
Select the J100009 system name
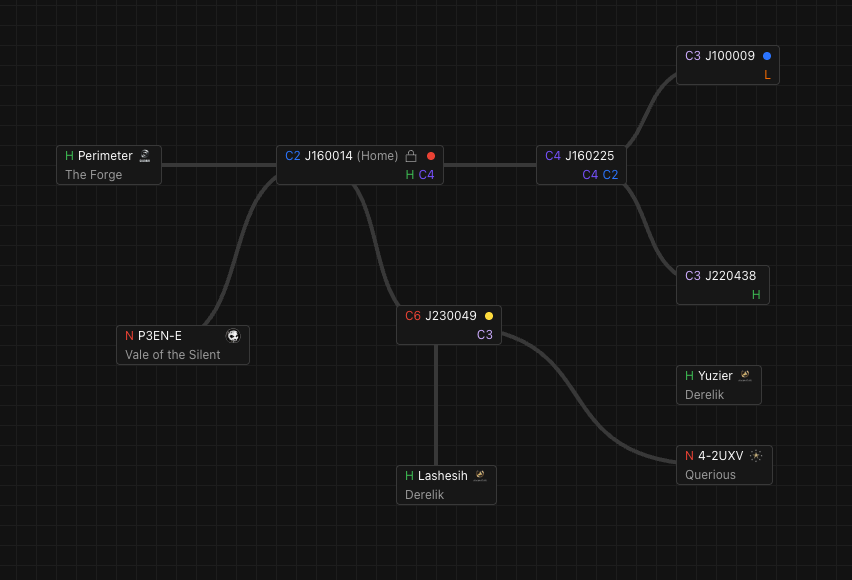point(730,56)
